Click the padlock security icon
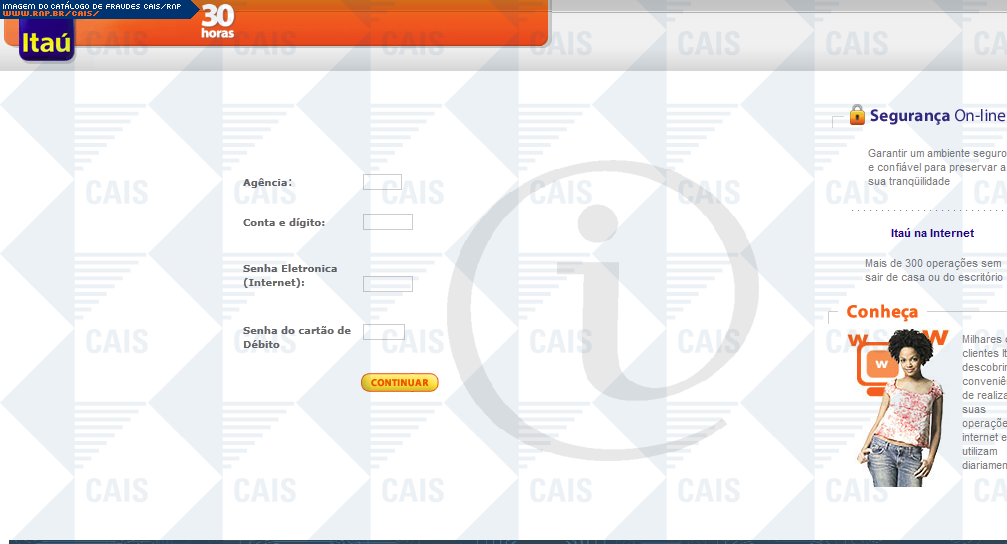 [x=857, y=115]
